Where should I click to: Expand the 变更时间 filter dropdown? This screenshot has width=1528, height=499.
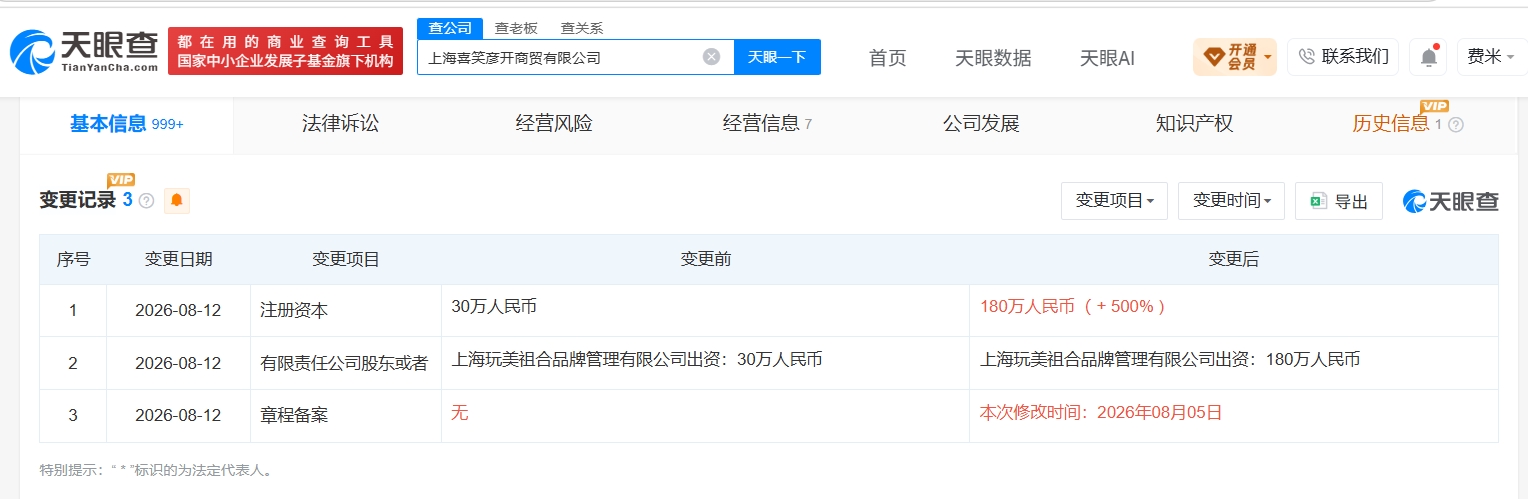tap(1232, 201)
